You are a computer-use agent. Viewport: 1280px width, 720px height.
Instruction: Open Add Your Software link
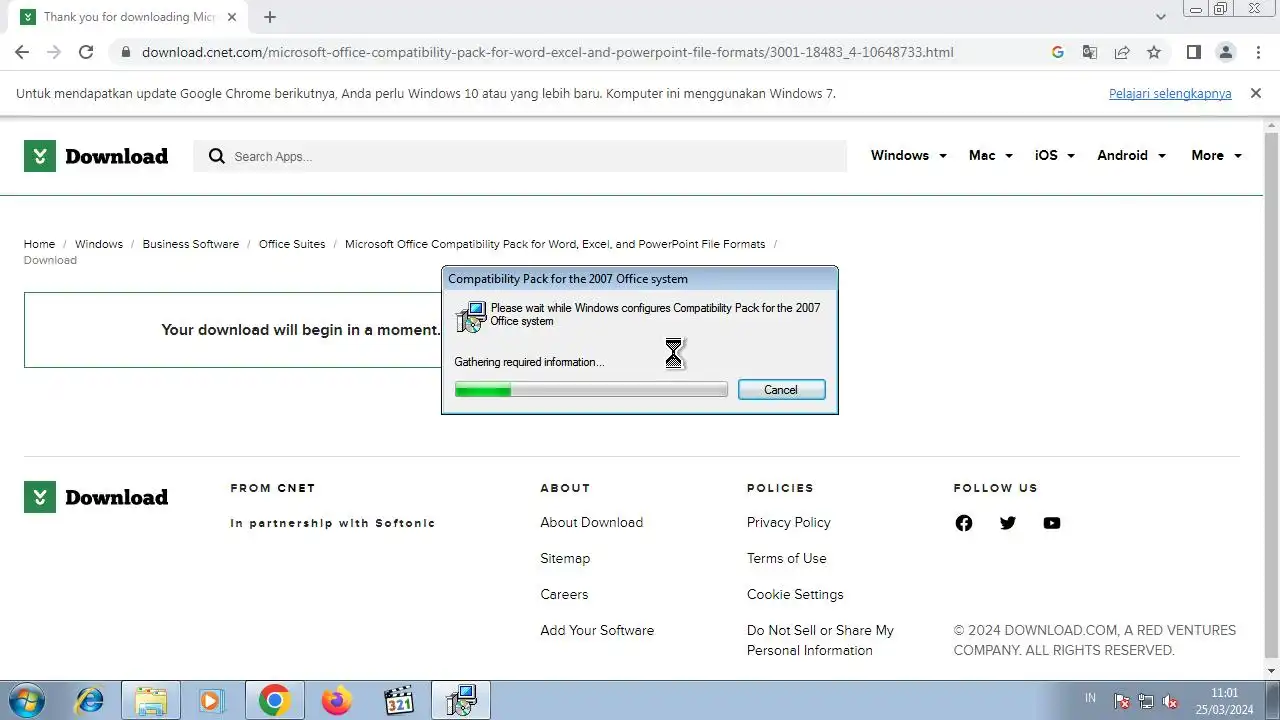tap(597, 630)
